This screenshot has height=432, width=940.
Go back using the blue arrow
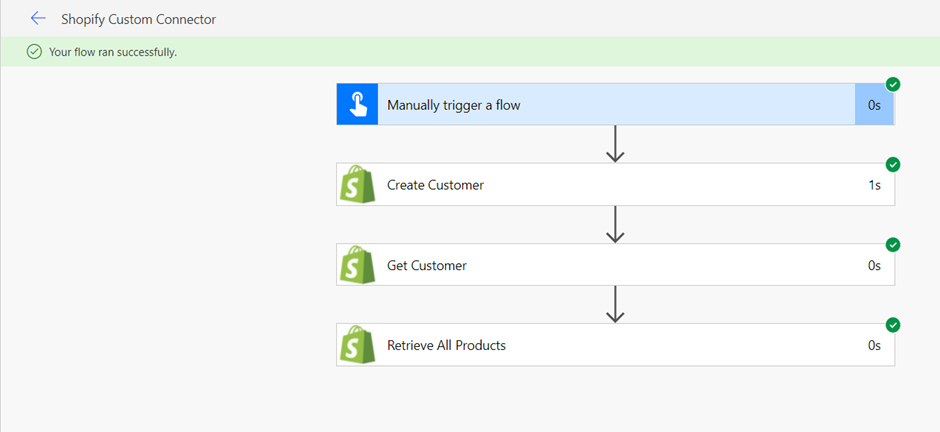pos(38,19)
